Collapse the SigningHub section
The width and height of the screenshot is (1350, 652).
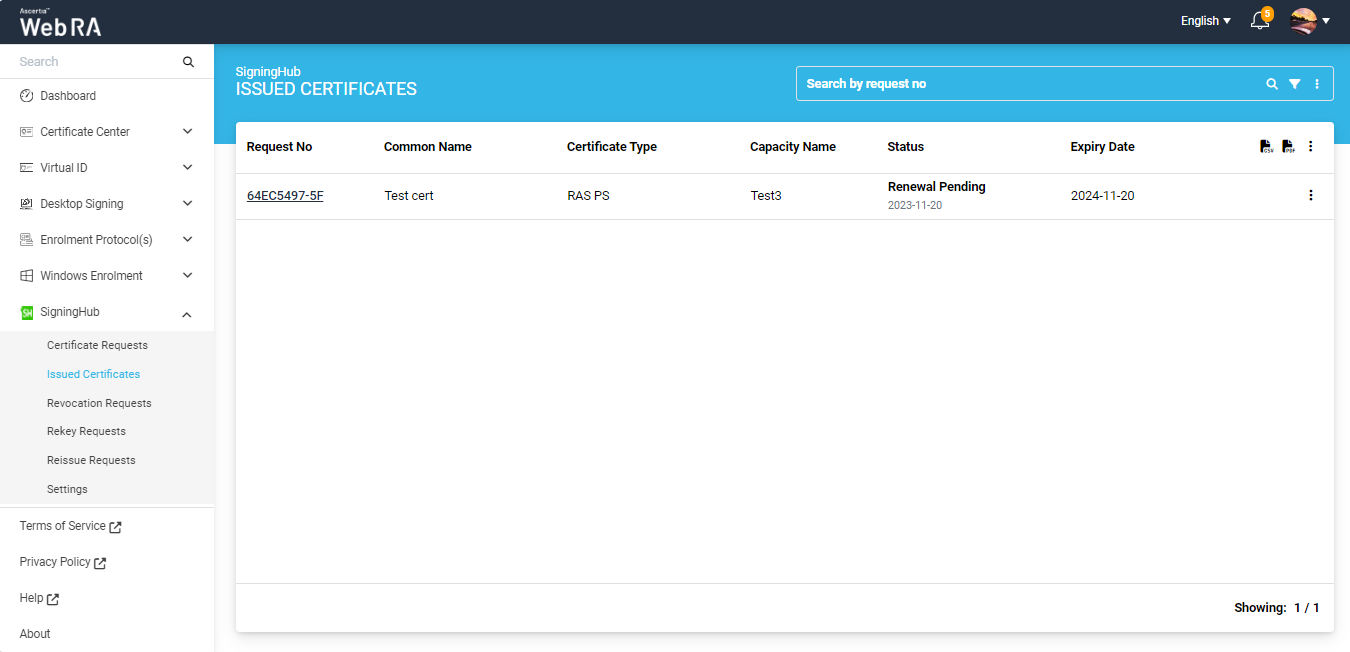[187, 314]
